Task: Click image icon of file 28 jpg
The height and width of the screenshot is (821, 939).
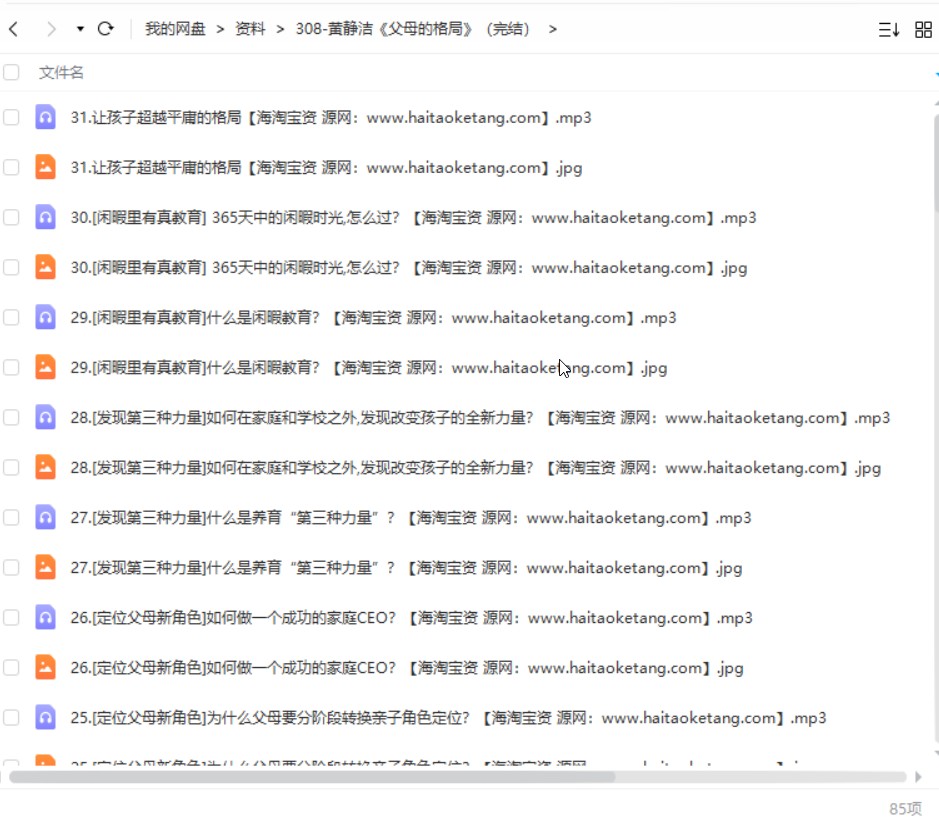Action: pyautogui.click(x=46, y=467)
